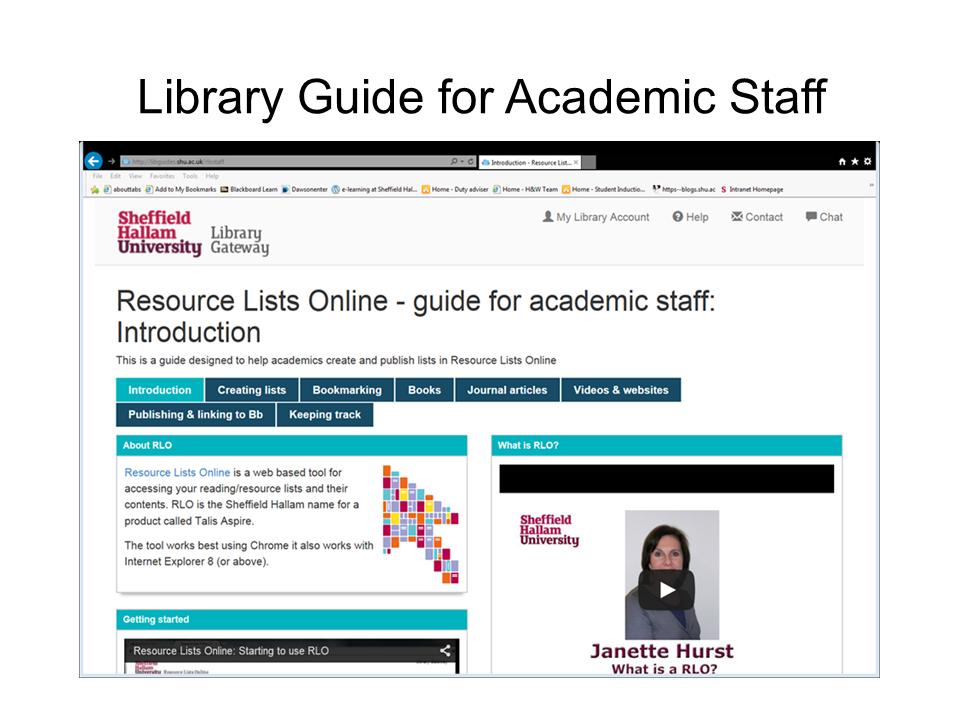Open the Videos & websites tab
The height and width of the screenshot is (720, 960).
click(x=621, y=390)
